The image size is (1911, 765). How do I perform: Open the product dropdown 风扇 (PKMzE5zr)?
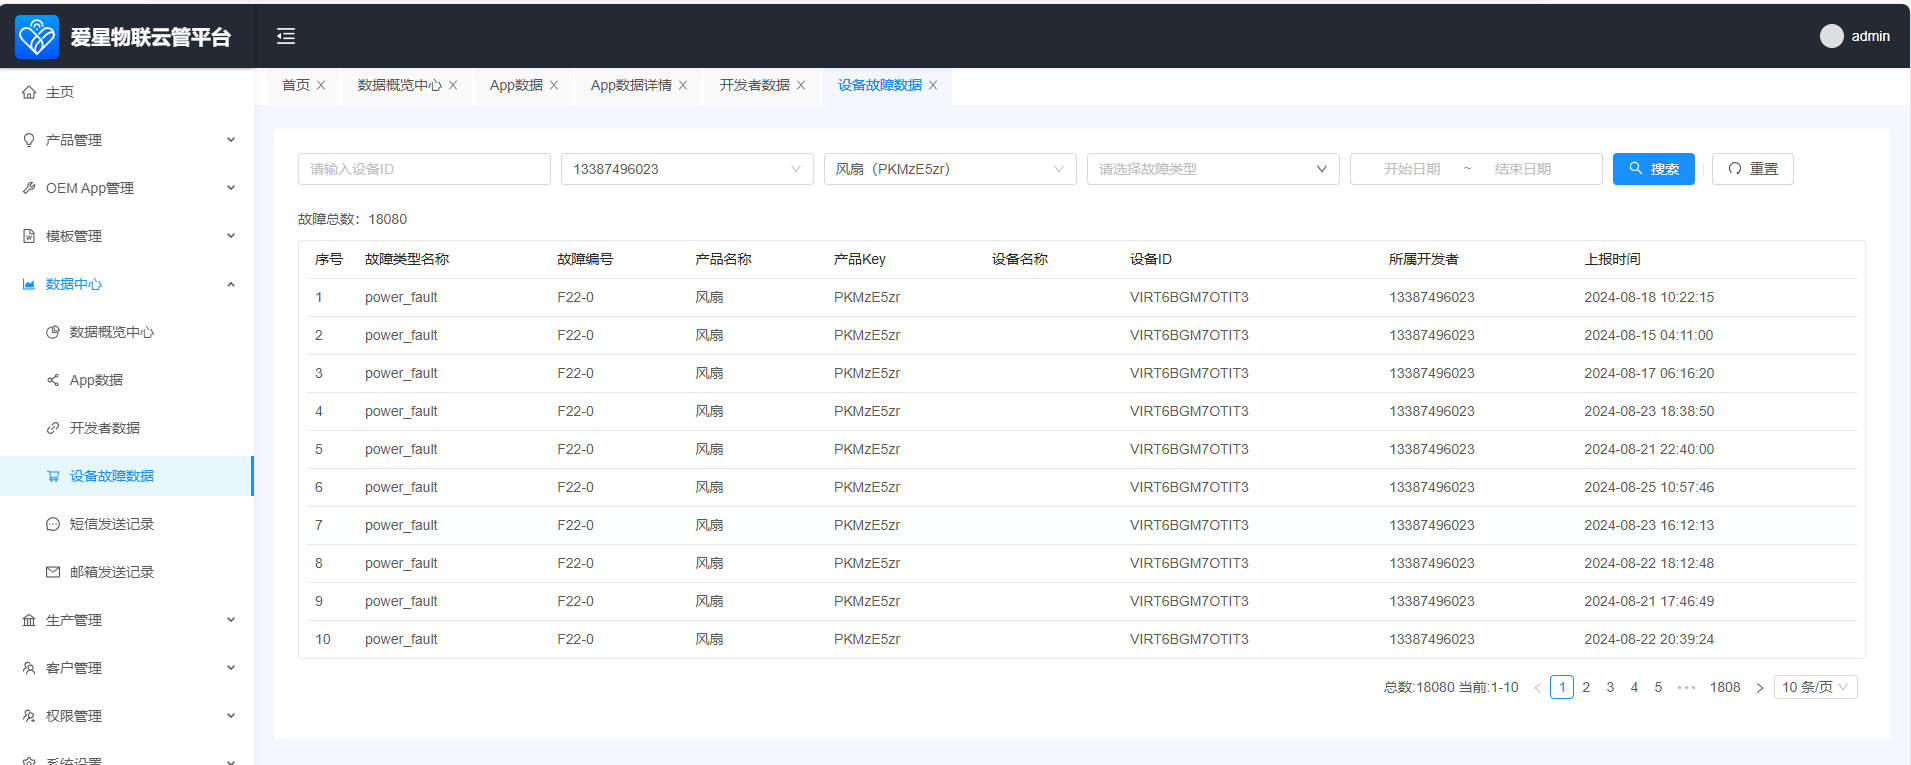[x=950, y=169]
